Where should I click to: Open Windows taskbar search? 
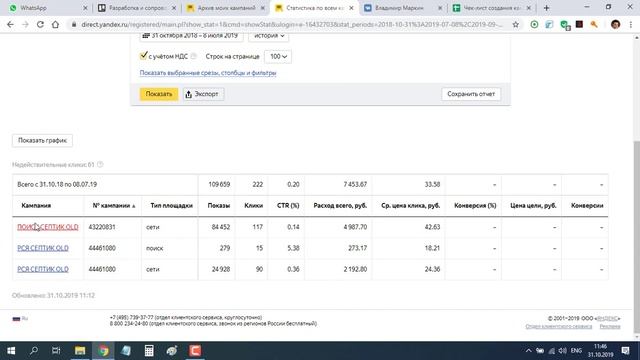pos(34,351)
